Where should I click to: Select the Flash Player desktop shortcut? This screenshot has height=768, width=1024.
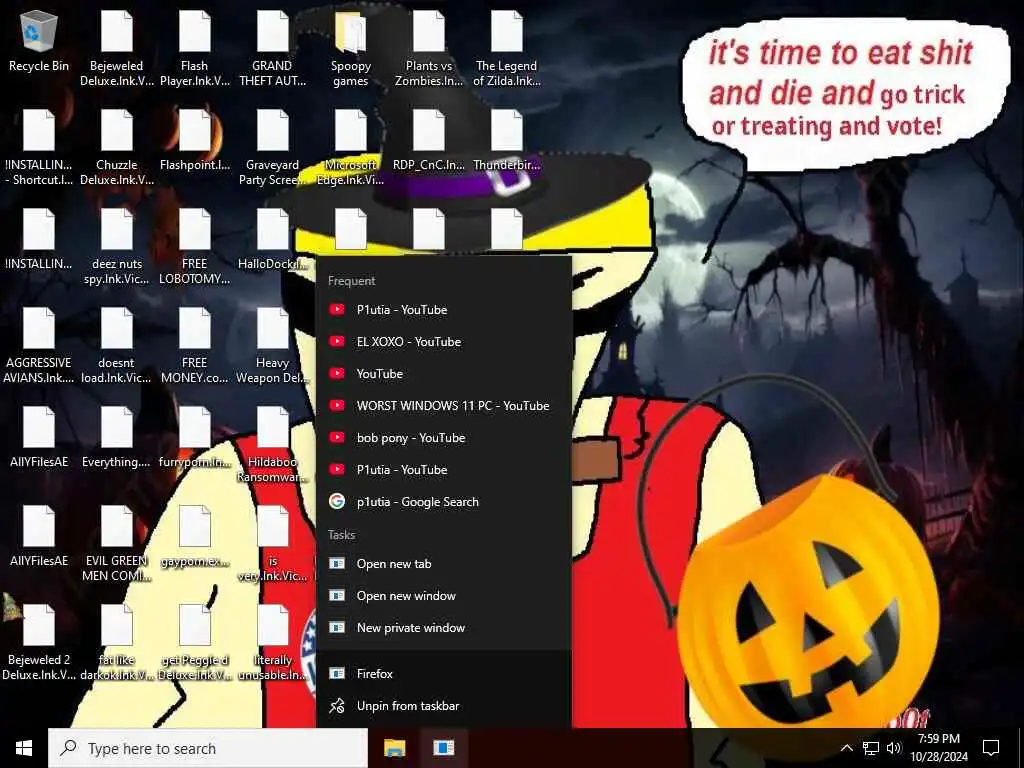coord(195,49)
